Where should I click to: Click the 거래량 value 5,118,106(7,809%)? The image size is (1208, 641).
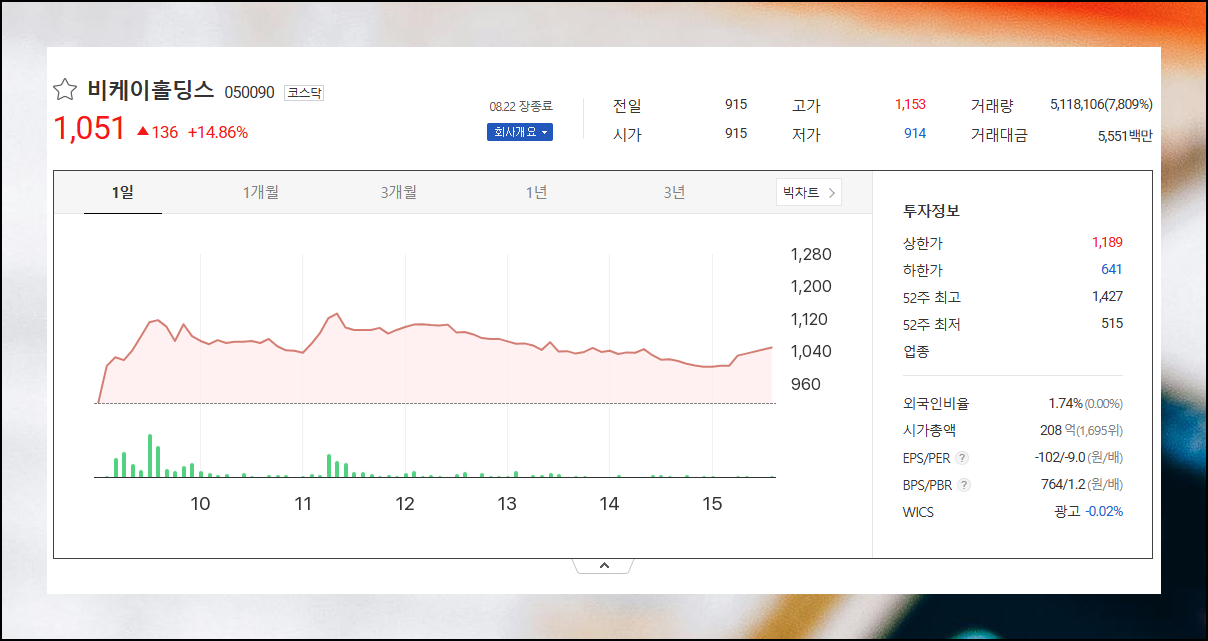[1101, 104]
